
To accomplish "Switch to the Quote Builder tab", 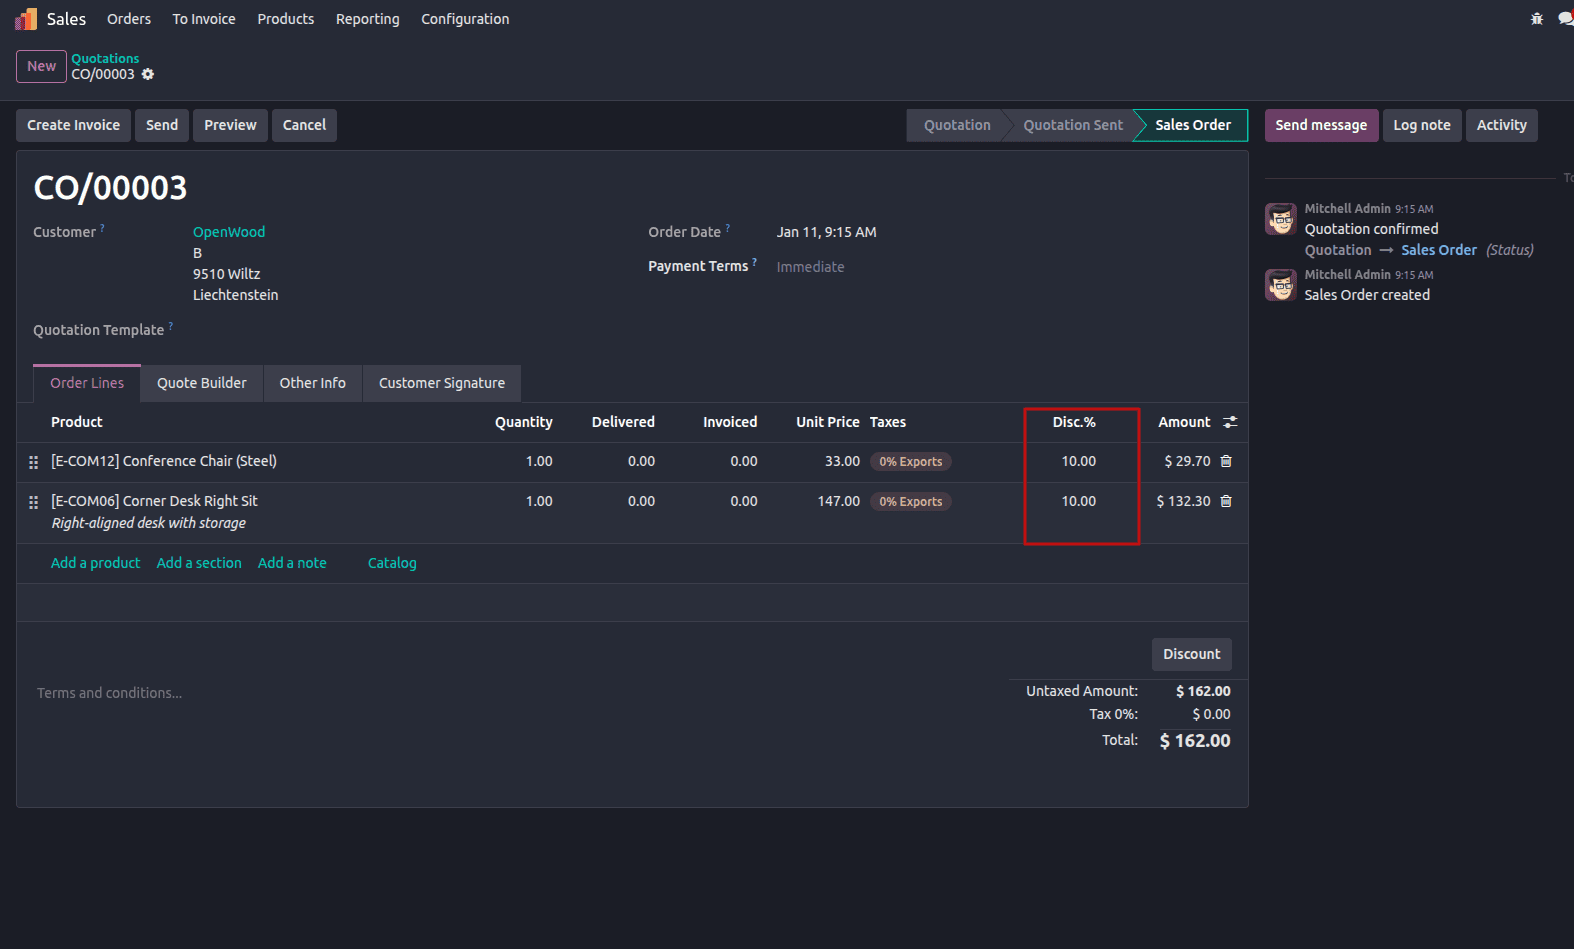I will click(x=202, y=383).
